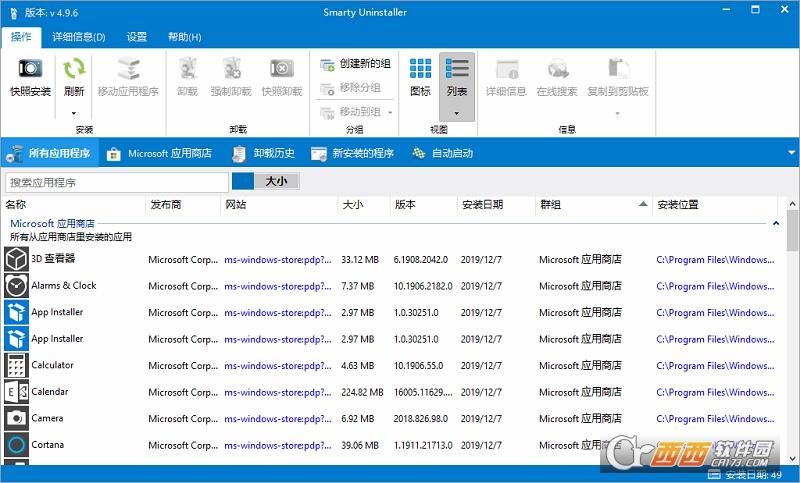Open the 帮助(H) ribbon tab
The image size is (800, 483).
coord(185,37)
